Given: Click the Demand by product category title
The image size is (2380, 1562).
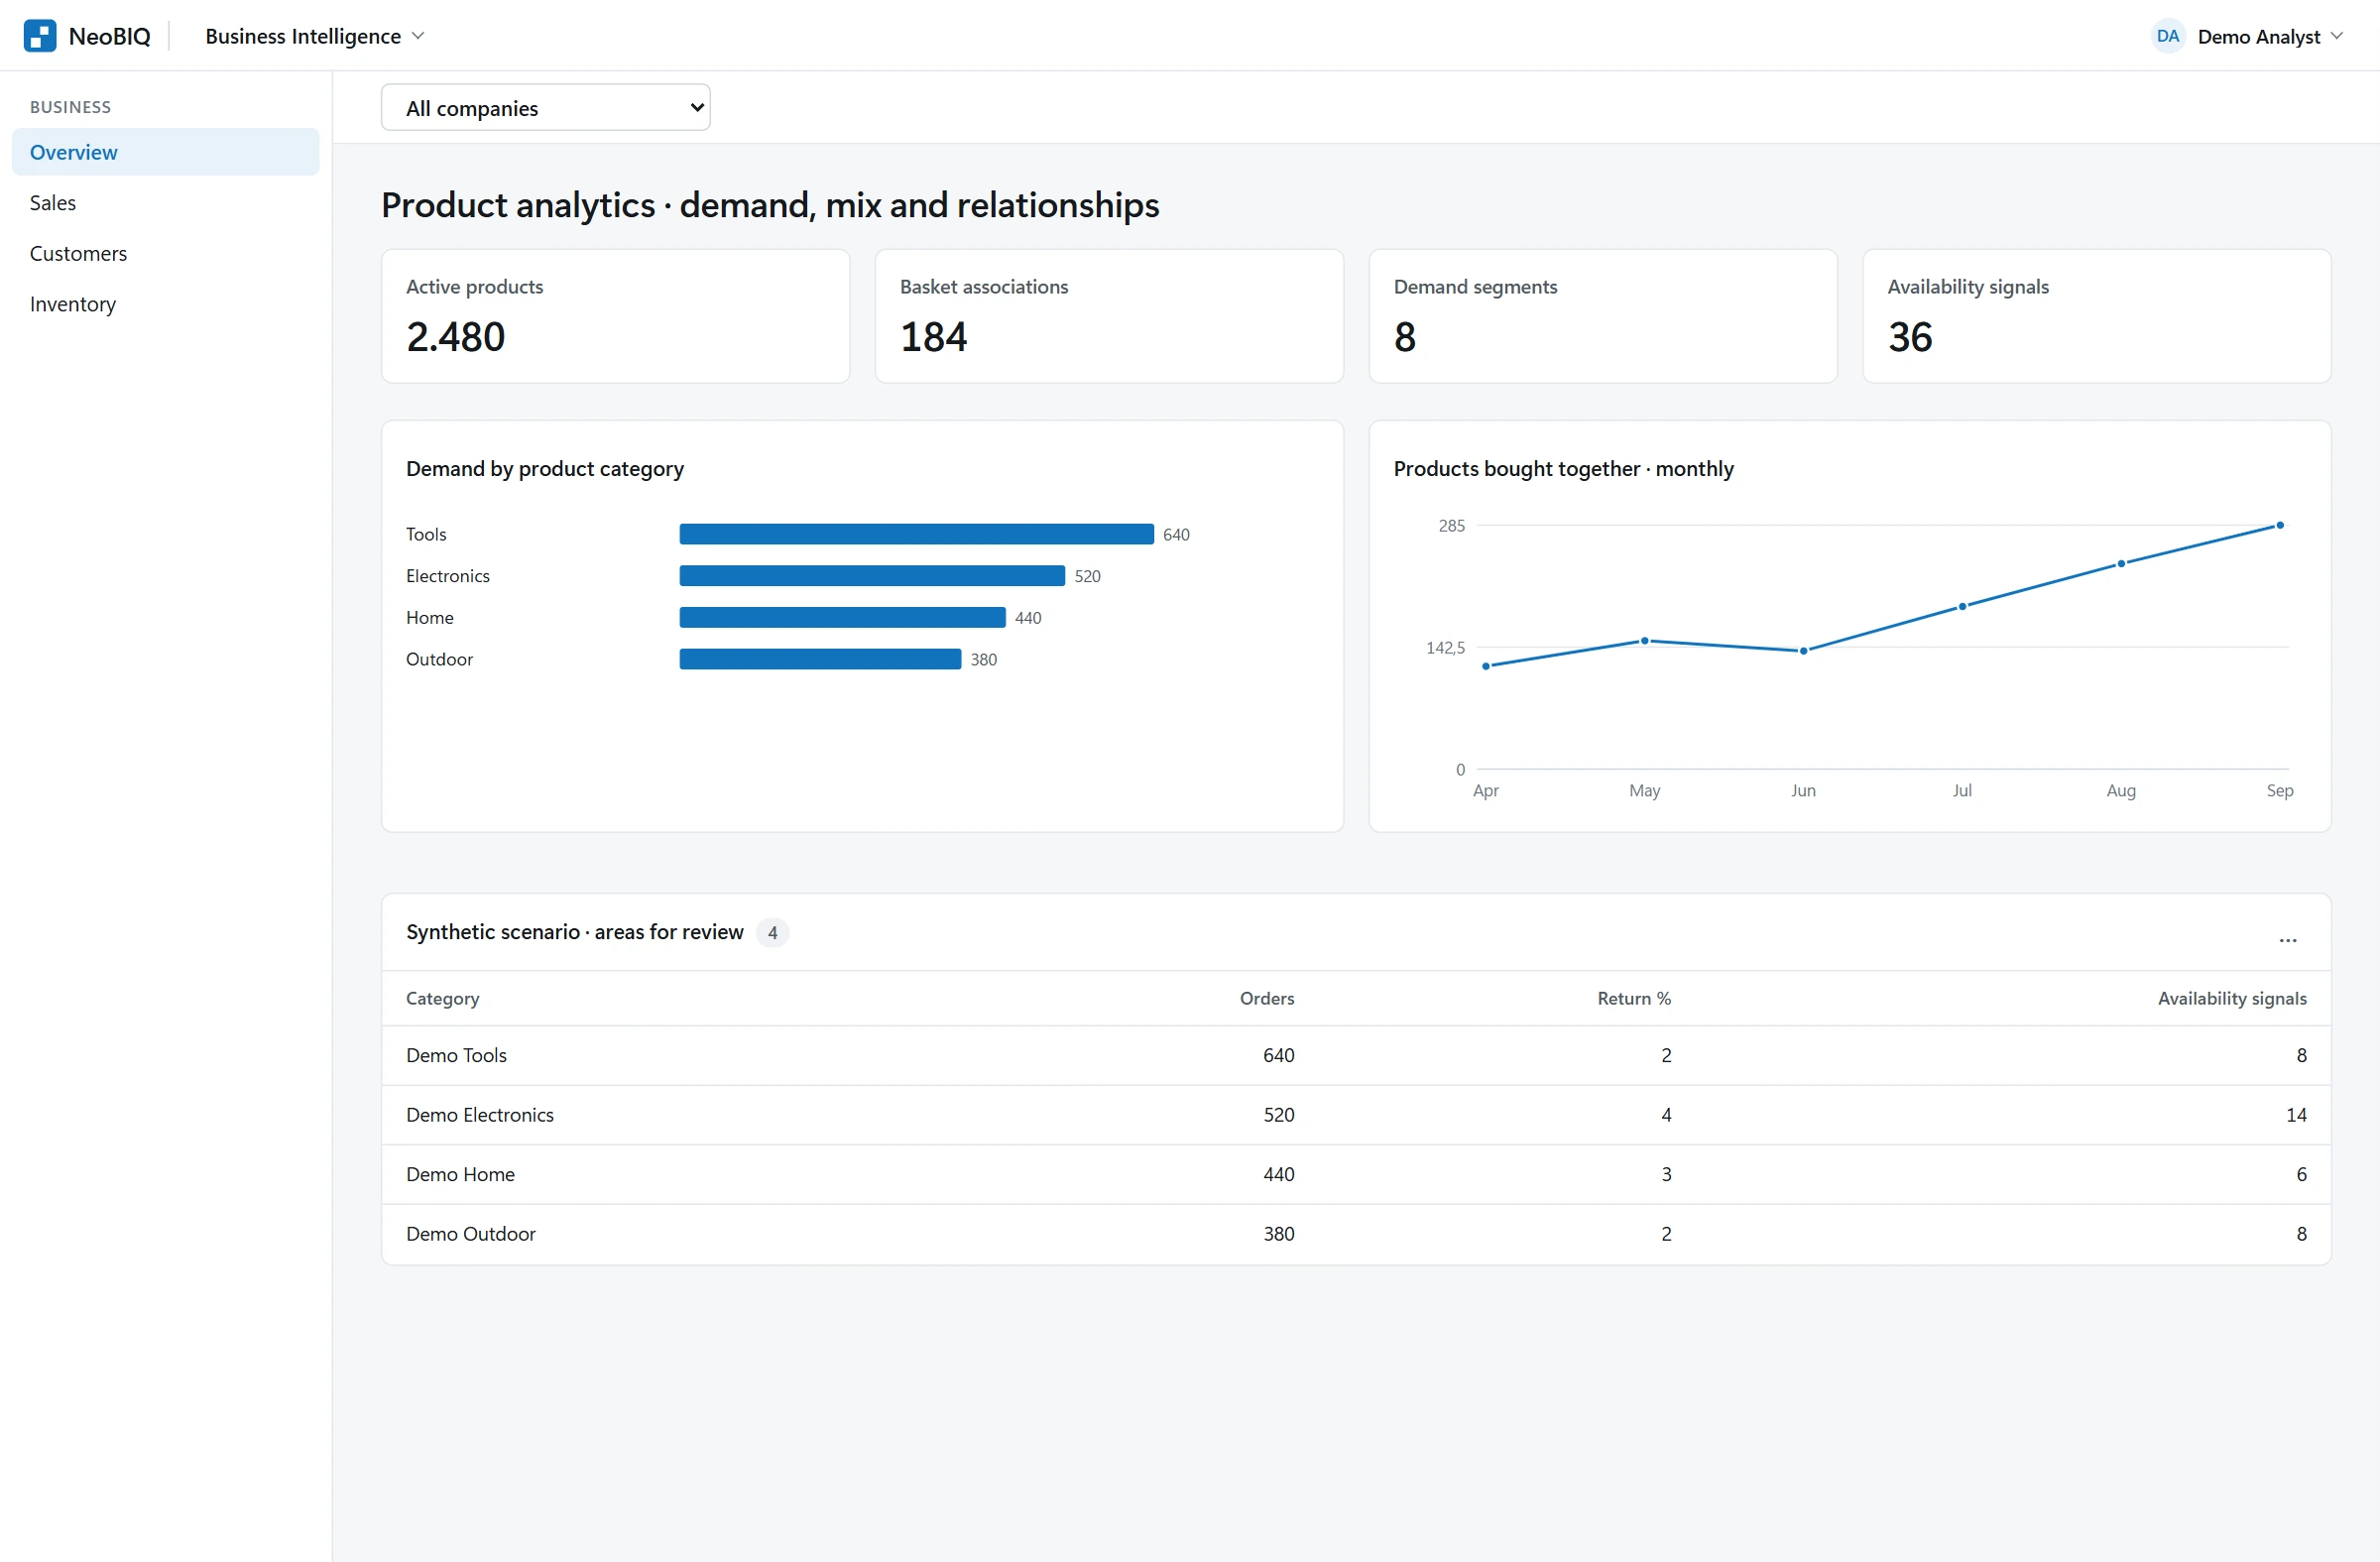Looking at the screenshot, I should point(545,468).
